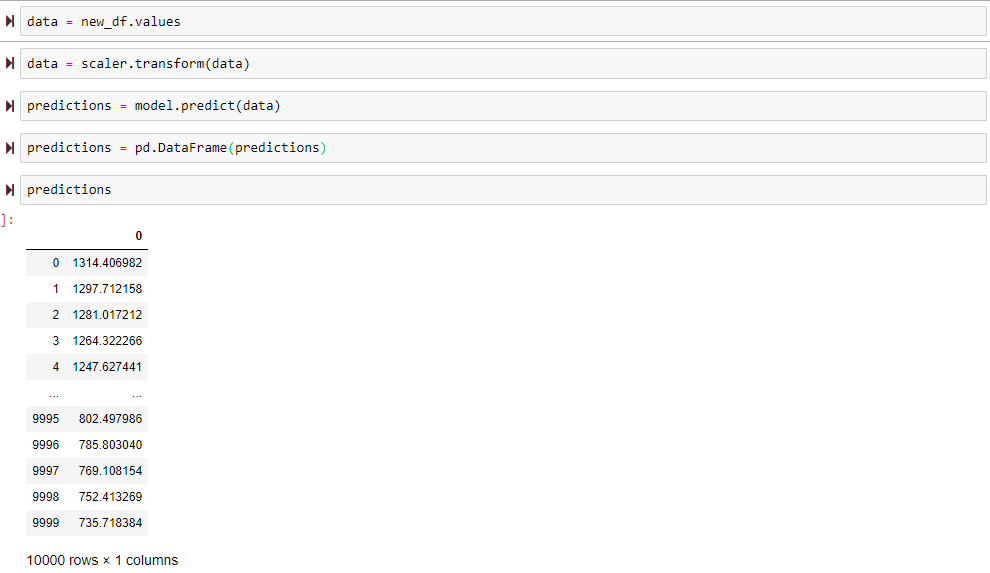Screen dimensions: 990x573
Task: Edit the model.predict(data) code cell
Action: (500, 106)
